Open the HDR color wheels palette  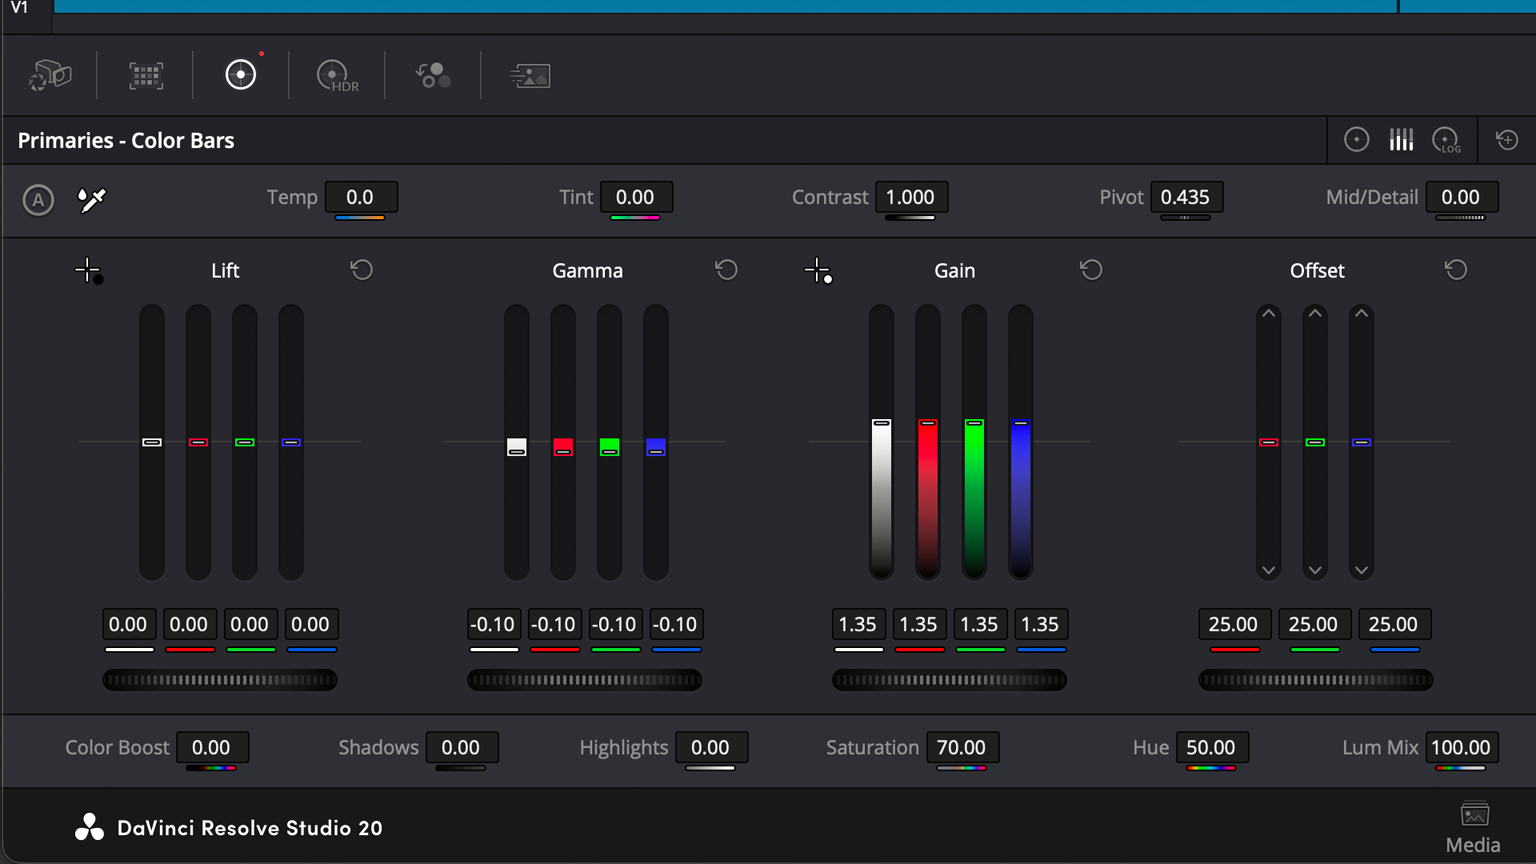coord(337,76)
